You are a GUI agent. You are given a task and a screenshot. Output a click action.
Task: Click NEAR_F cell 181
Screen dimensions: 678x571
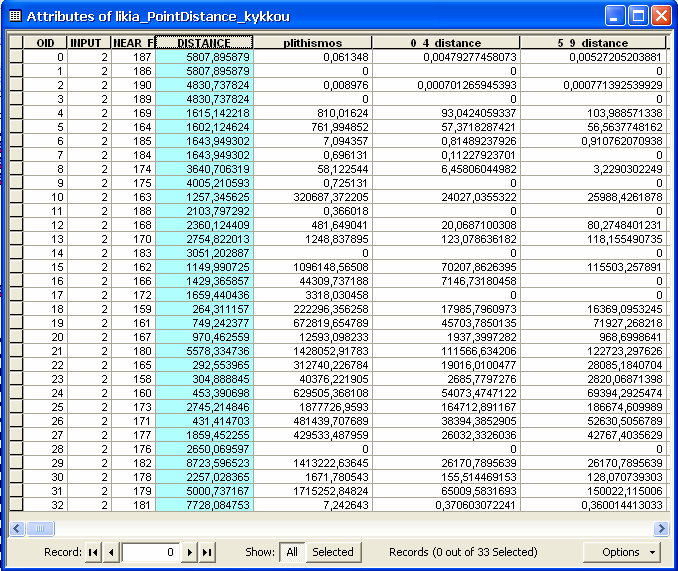(x=133, y=505)
